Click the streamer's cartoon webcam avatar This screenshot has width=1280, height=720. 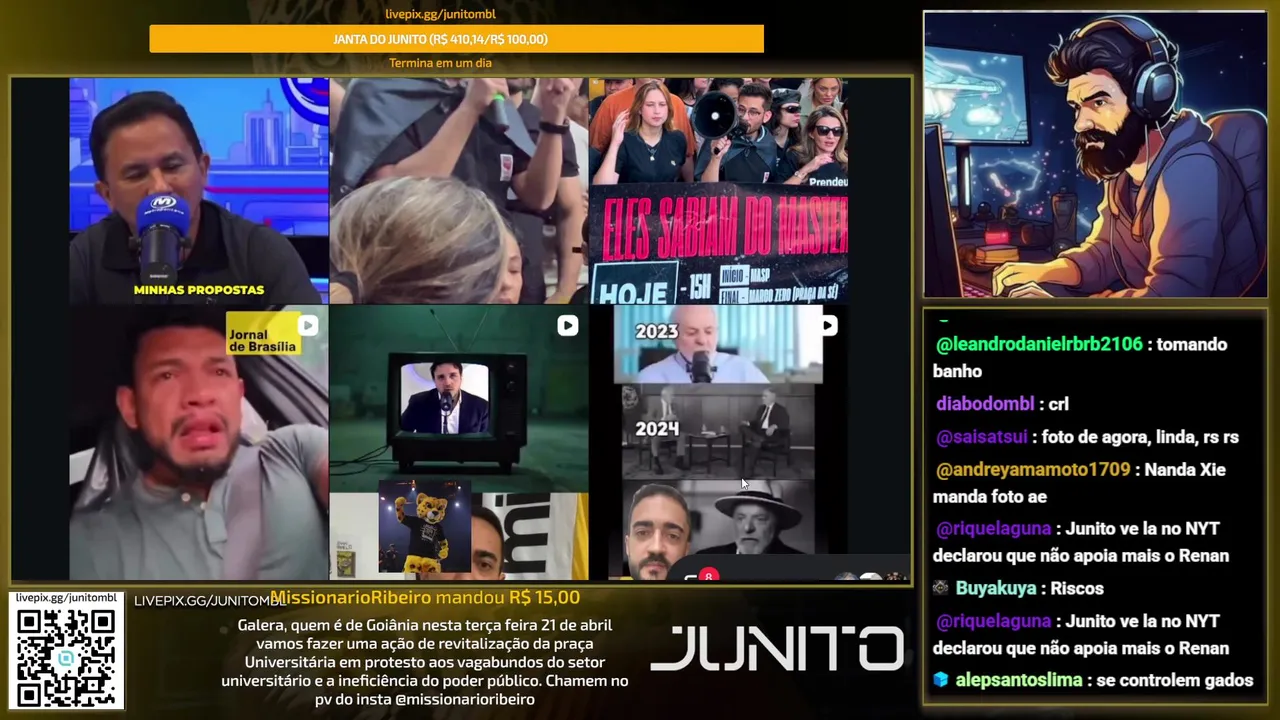[1095, 154]
